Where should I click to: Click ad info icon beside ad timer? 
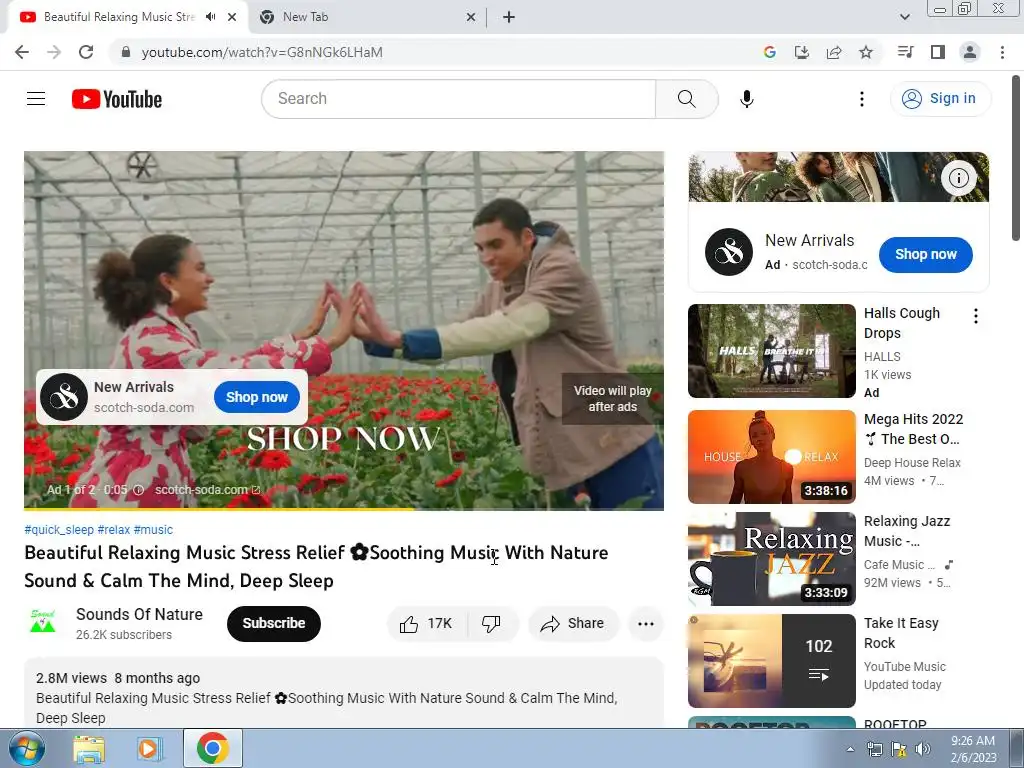(x=138, y=490)
